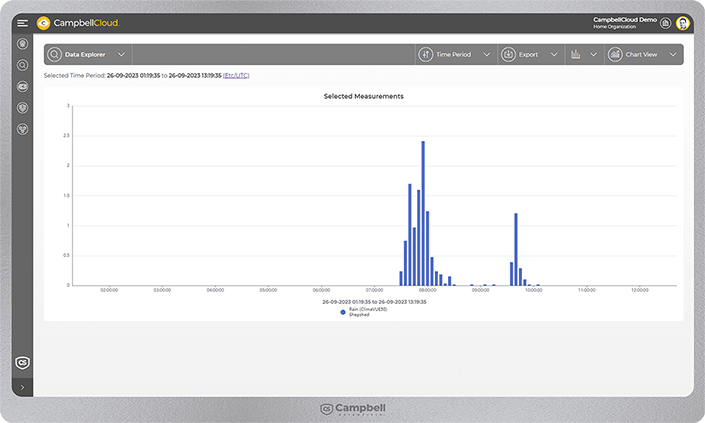Open the Export dropdown
705x423 pixels.
(529, 55)
